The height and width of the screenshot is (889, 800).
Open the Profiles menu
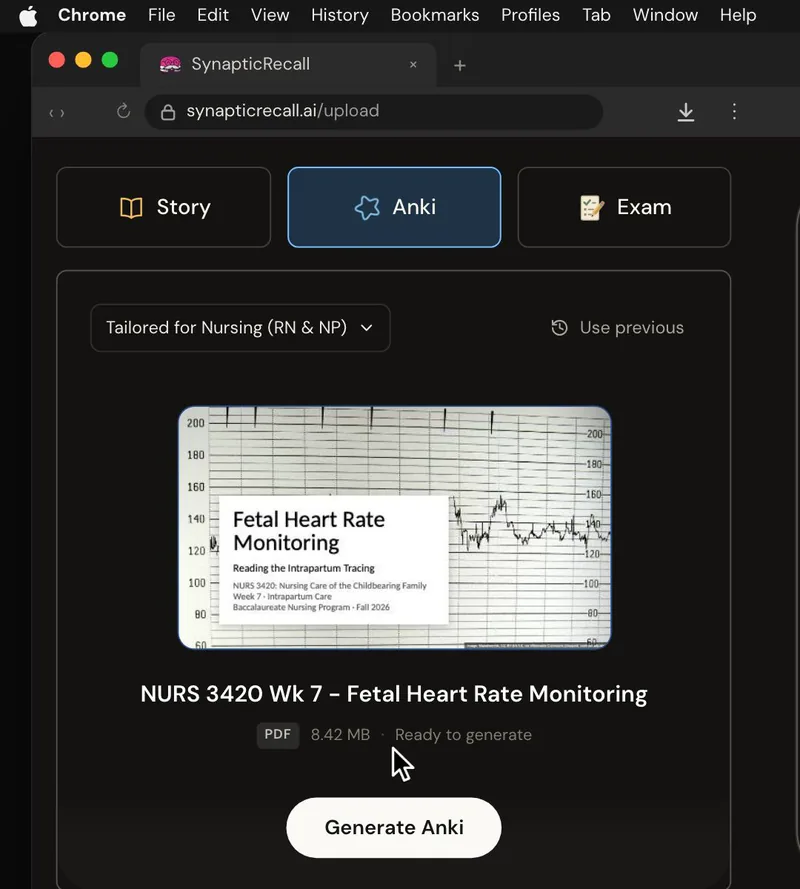[x=530, y=15]
